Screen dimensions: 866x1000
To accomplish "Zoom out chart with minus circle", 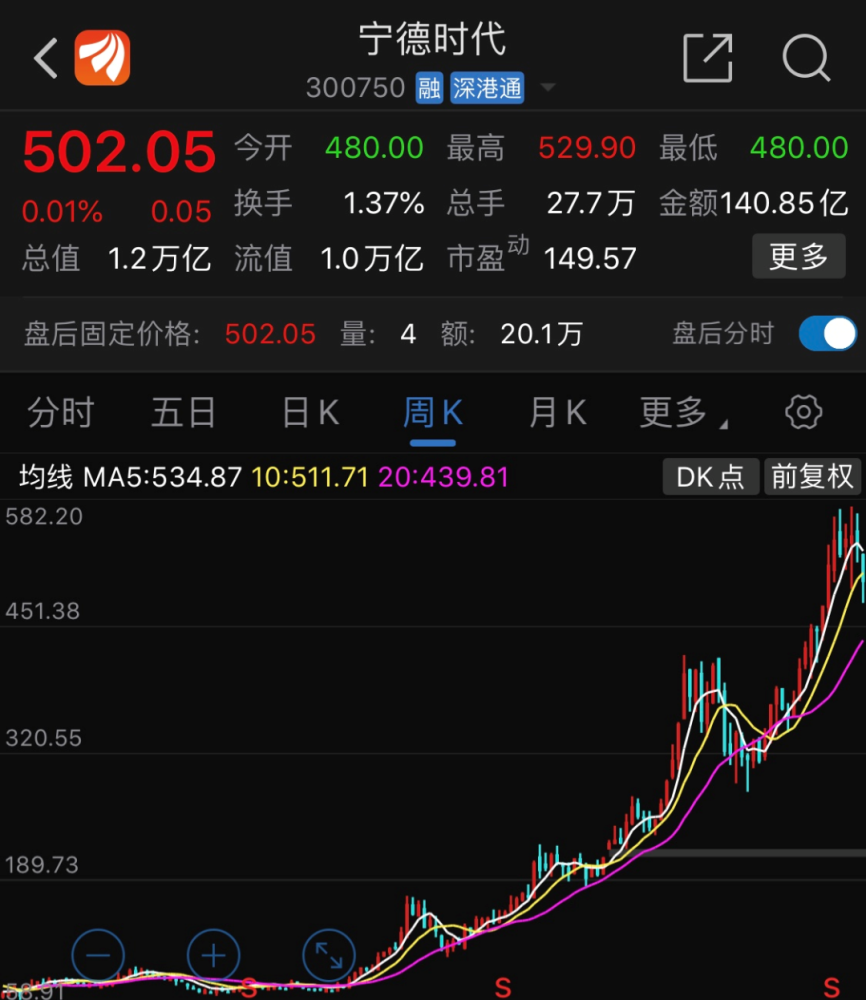I will [x=98, y=955].
